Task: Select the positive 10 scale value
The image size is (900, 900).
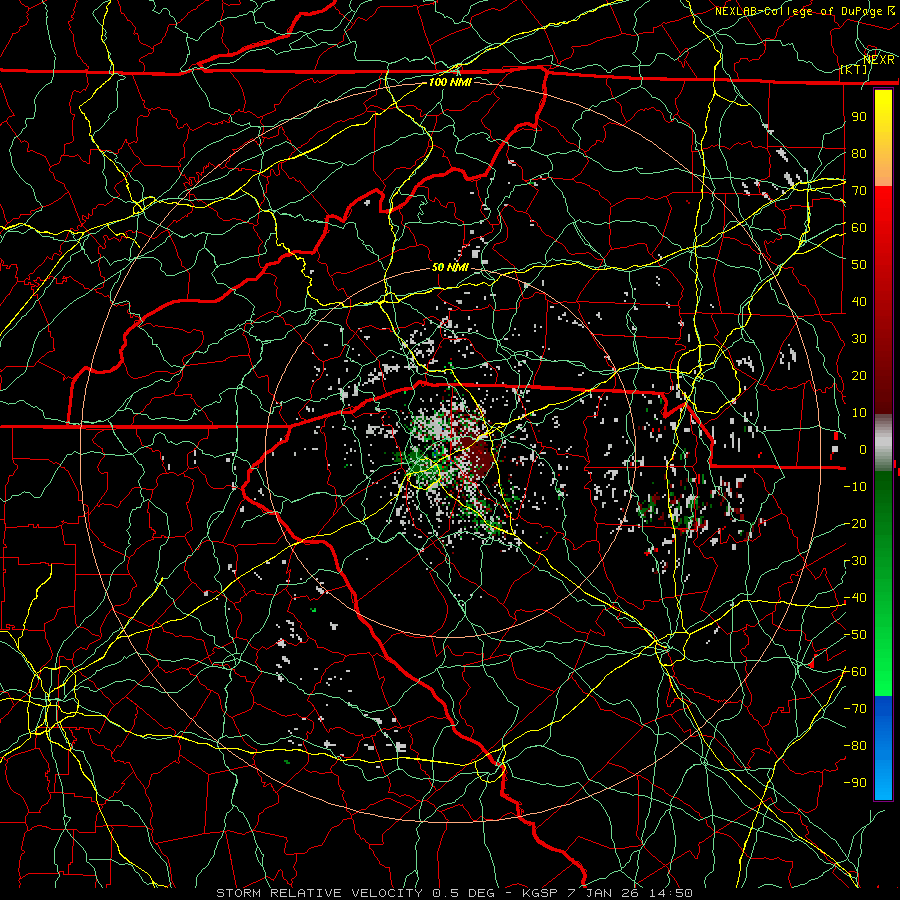Action: 859,413
